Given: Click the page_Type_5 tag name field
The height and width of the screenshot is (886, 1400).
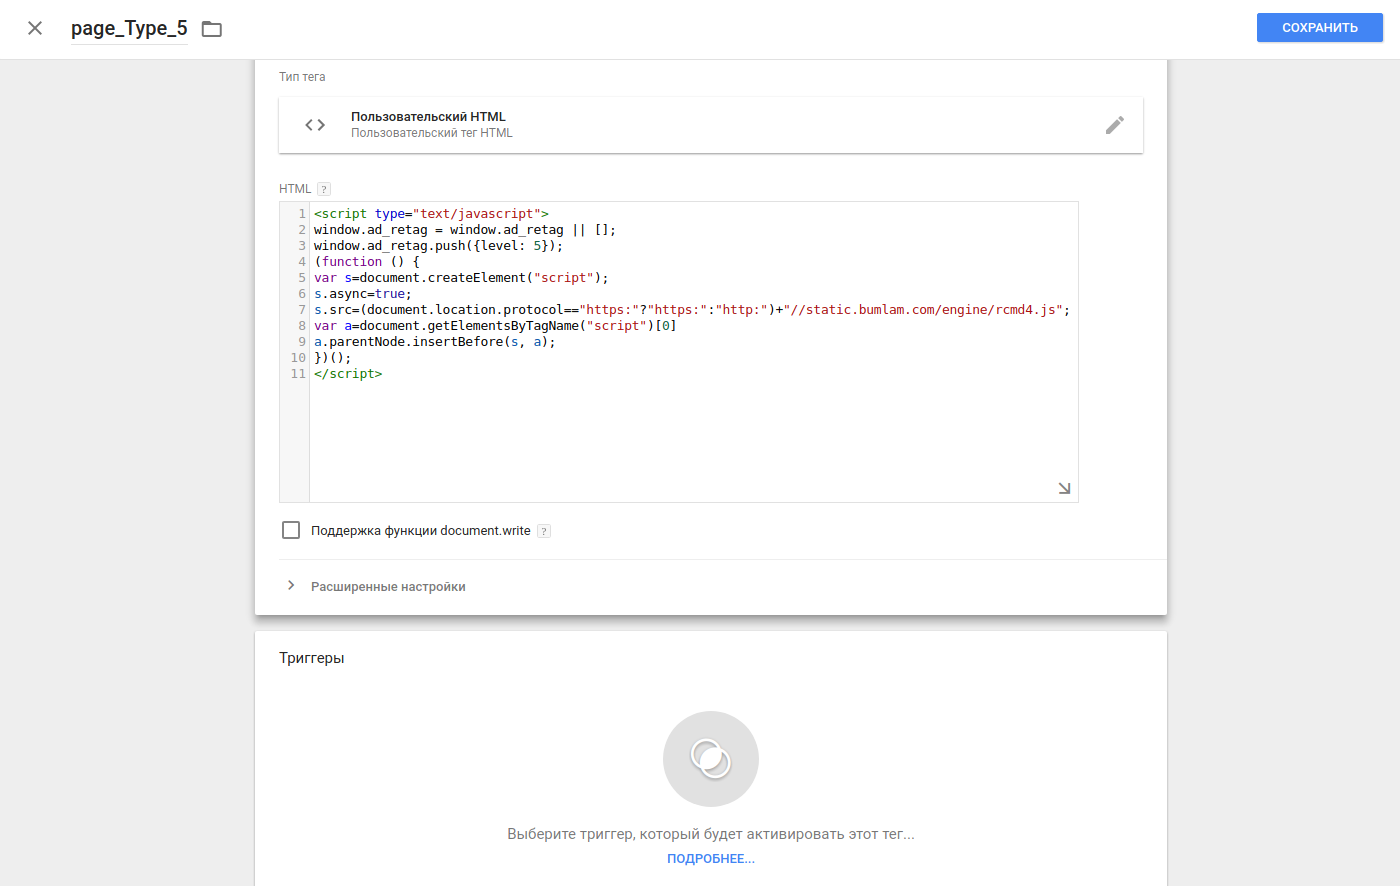Looking at the screenshot, I should pyautogui.click(x=129, y=29).
